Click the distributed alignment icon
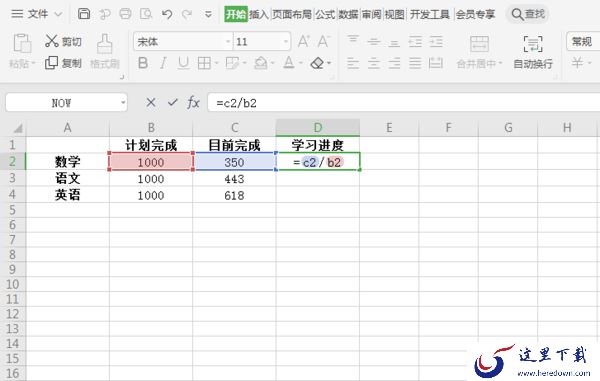600x381 pixels. 436,63
